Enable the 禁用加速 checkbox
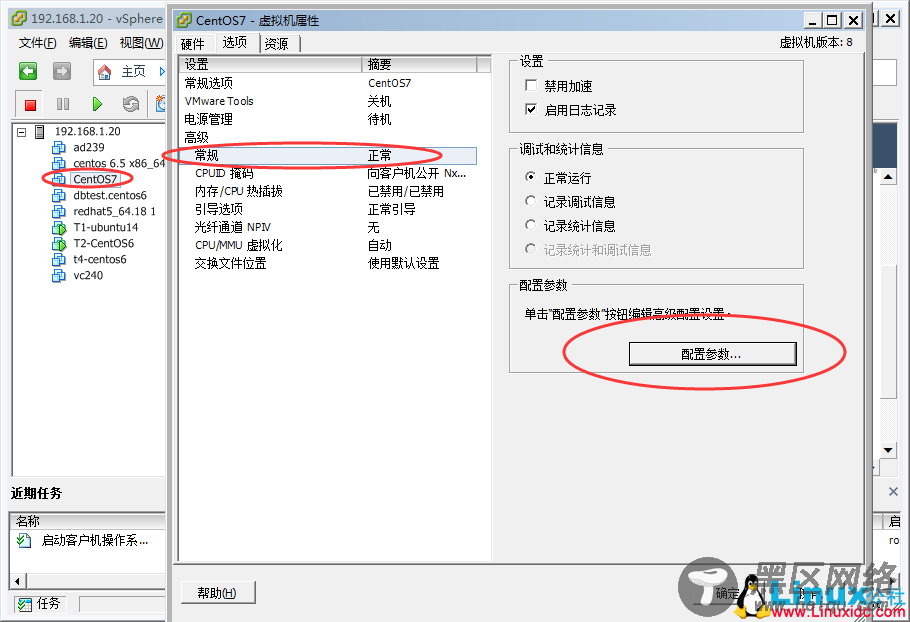Image resolution: width=910 pixels, height=622 pixels. [x=530, y=85]
